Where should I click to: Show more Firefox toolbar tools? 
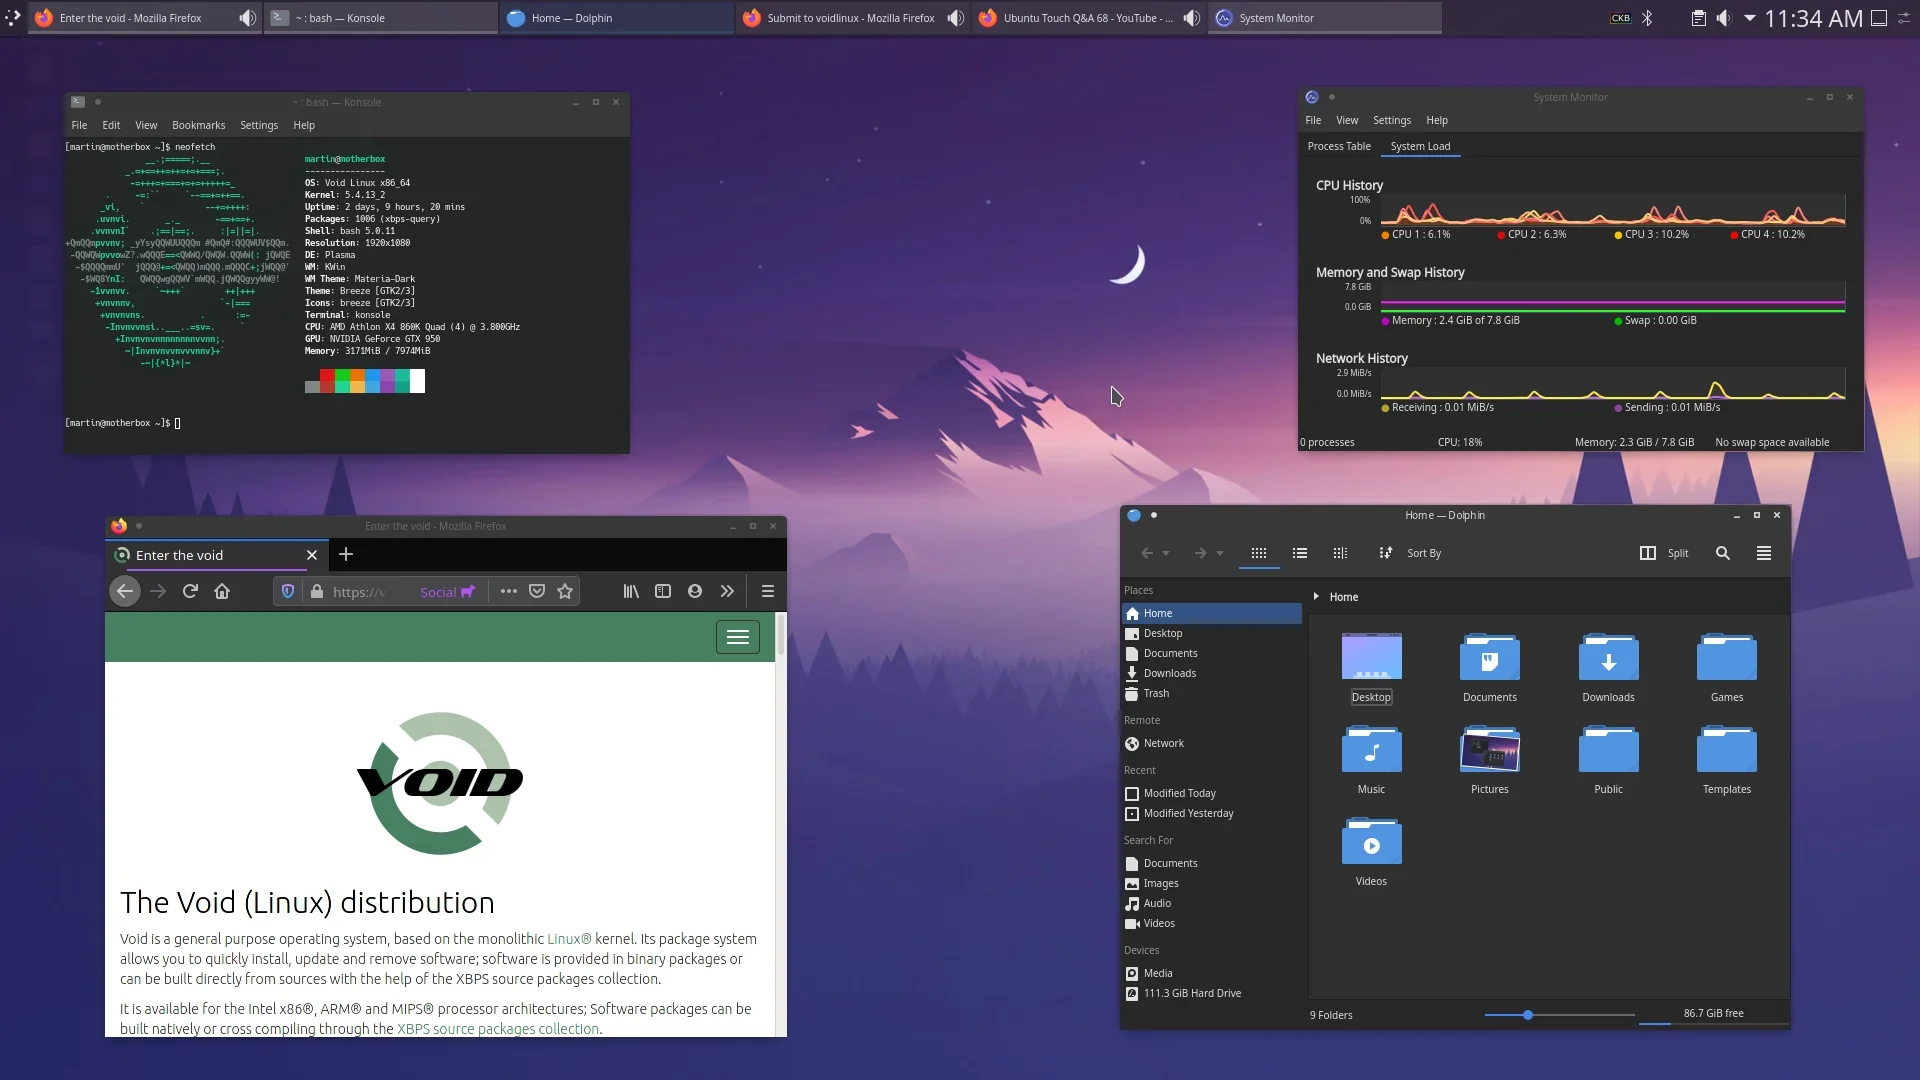[x=727, y=591]
